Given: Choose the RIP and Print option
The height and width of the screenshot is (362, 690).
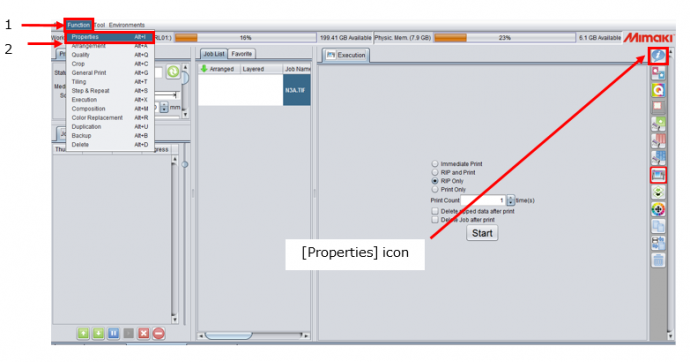Looking at the screenshot, I should pyautogui.click(x=435, y=172).
